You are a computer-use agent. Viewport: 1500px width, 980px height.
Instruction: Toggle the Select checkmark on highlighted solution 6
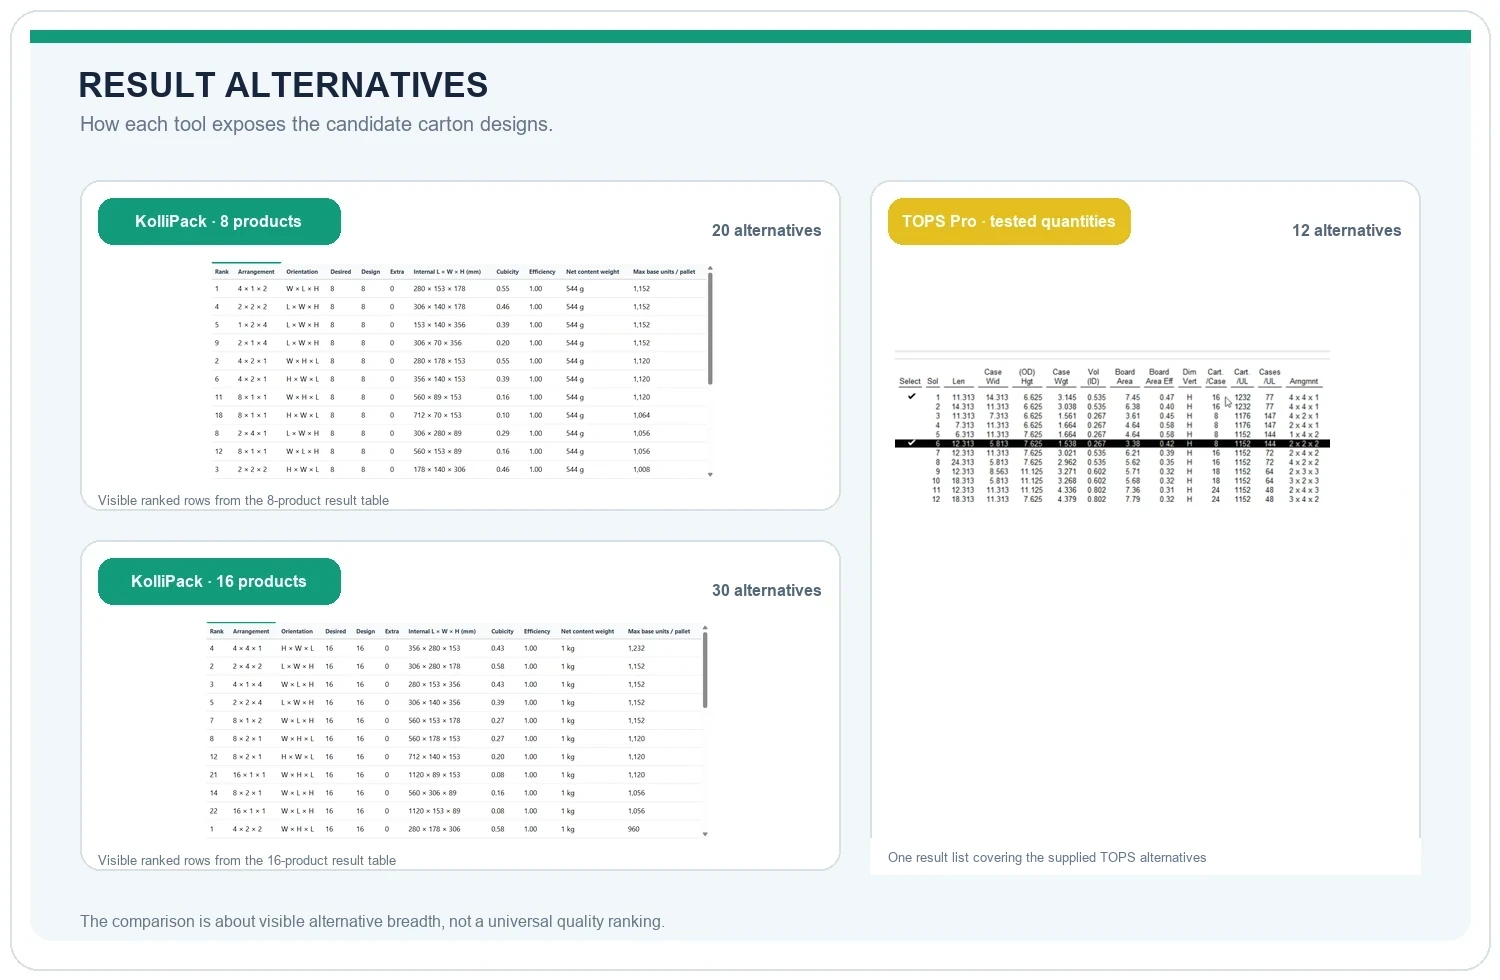pos(911,443)
